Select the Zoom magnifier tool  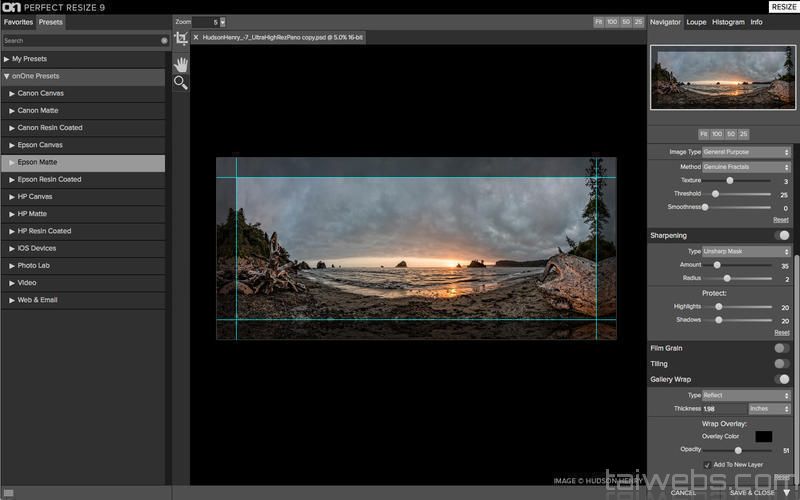click(x=181, y=83)
